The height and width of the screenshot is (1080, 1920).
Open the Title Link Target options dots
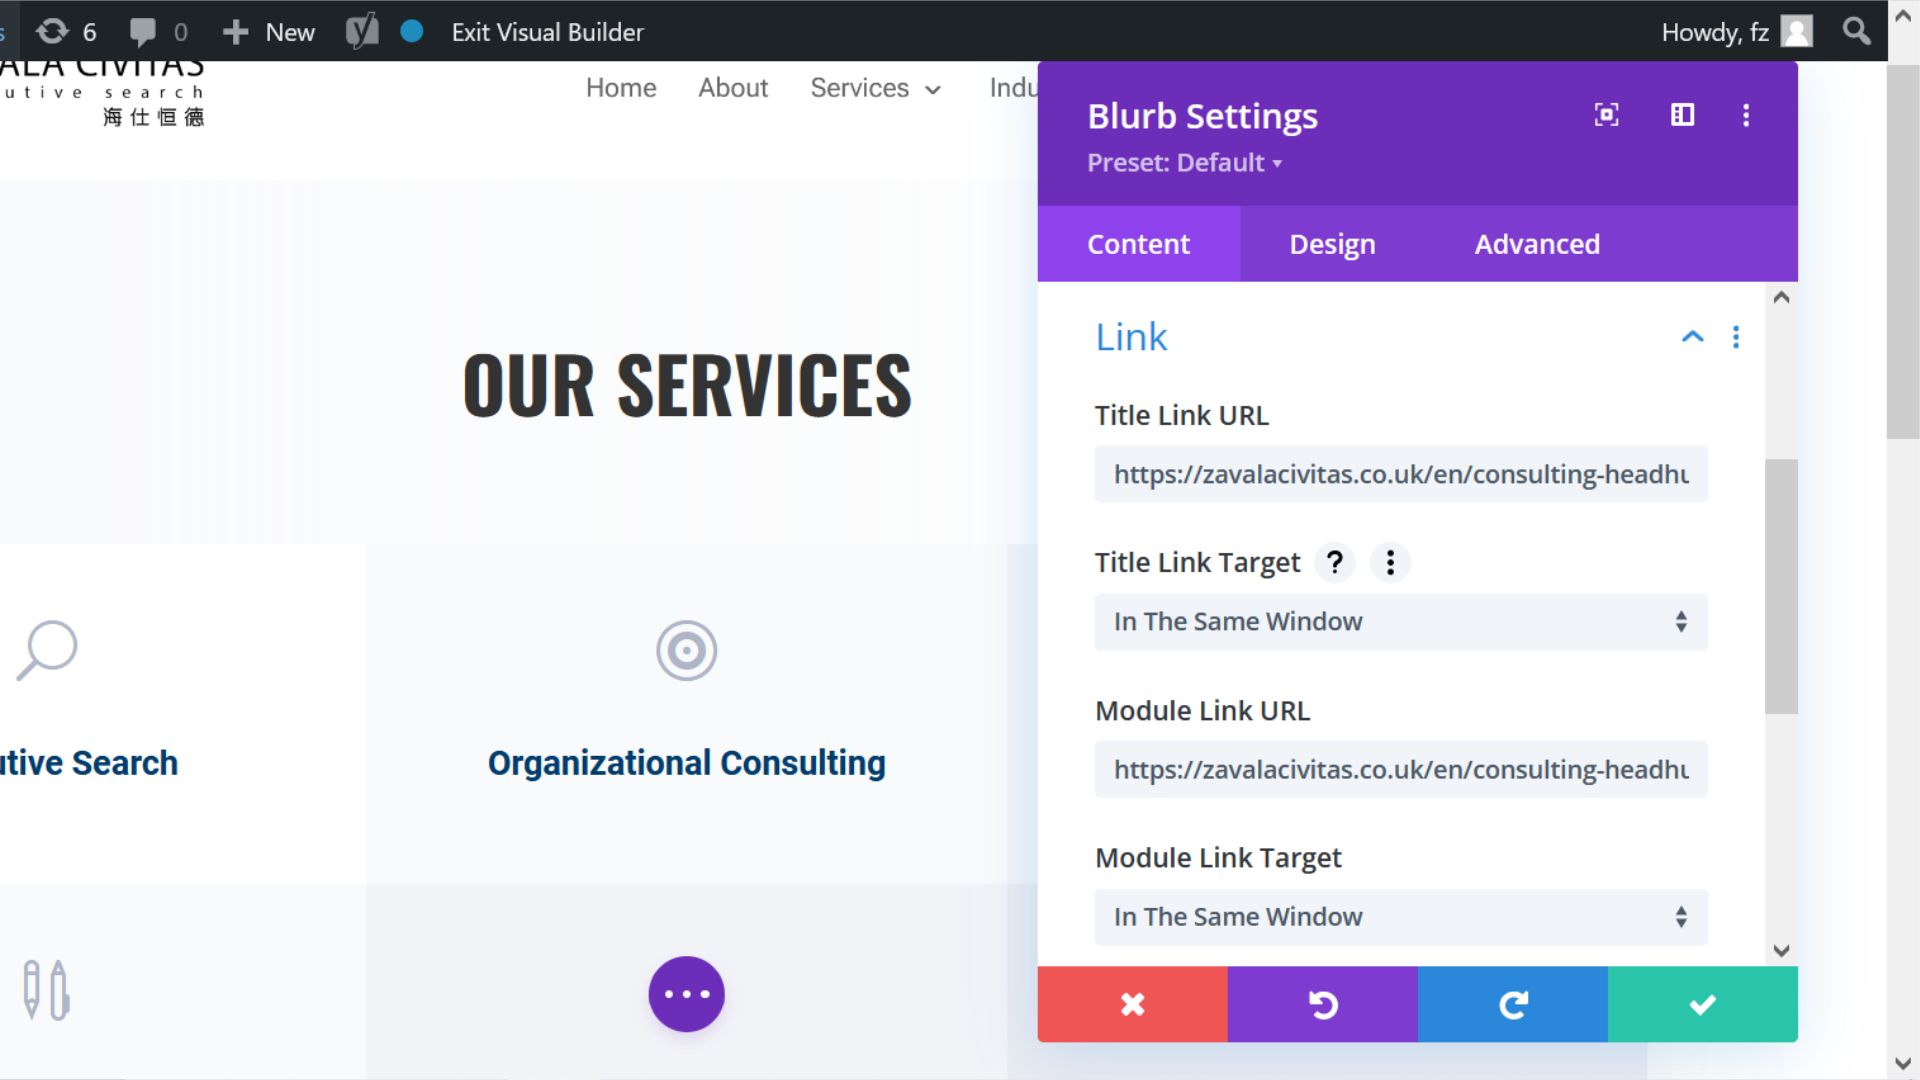tap(1390, 562)
